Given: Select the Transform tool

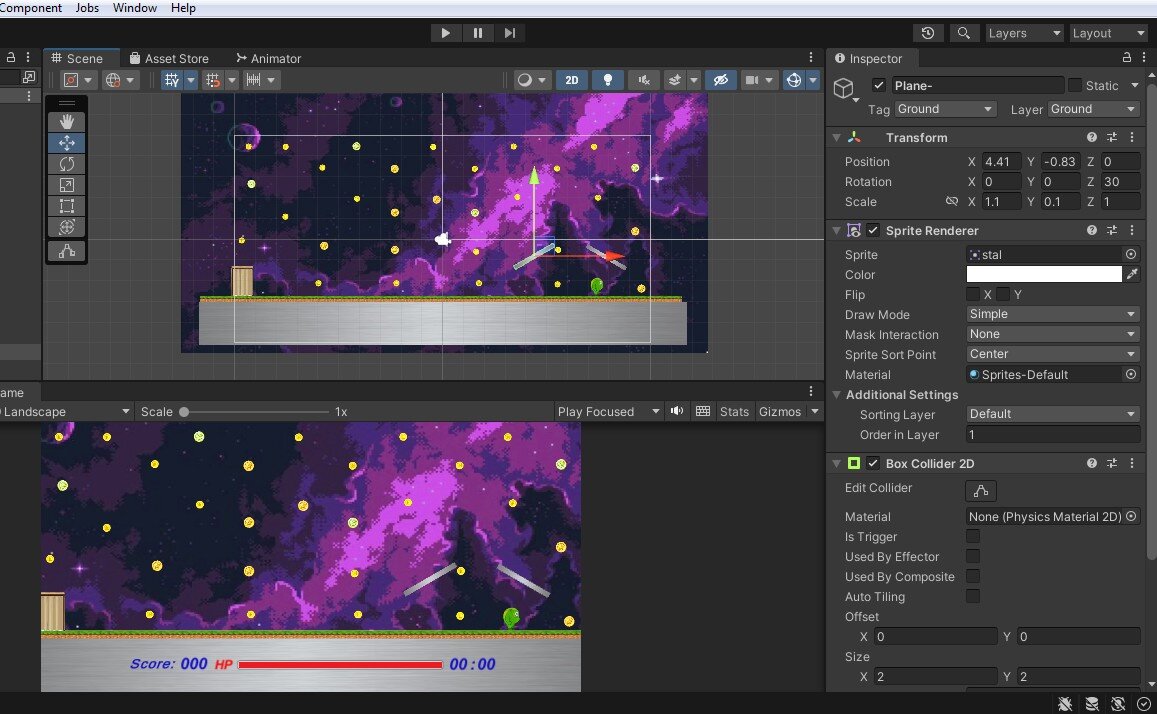Looking at the screenshot, I should pos(66,227).
